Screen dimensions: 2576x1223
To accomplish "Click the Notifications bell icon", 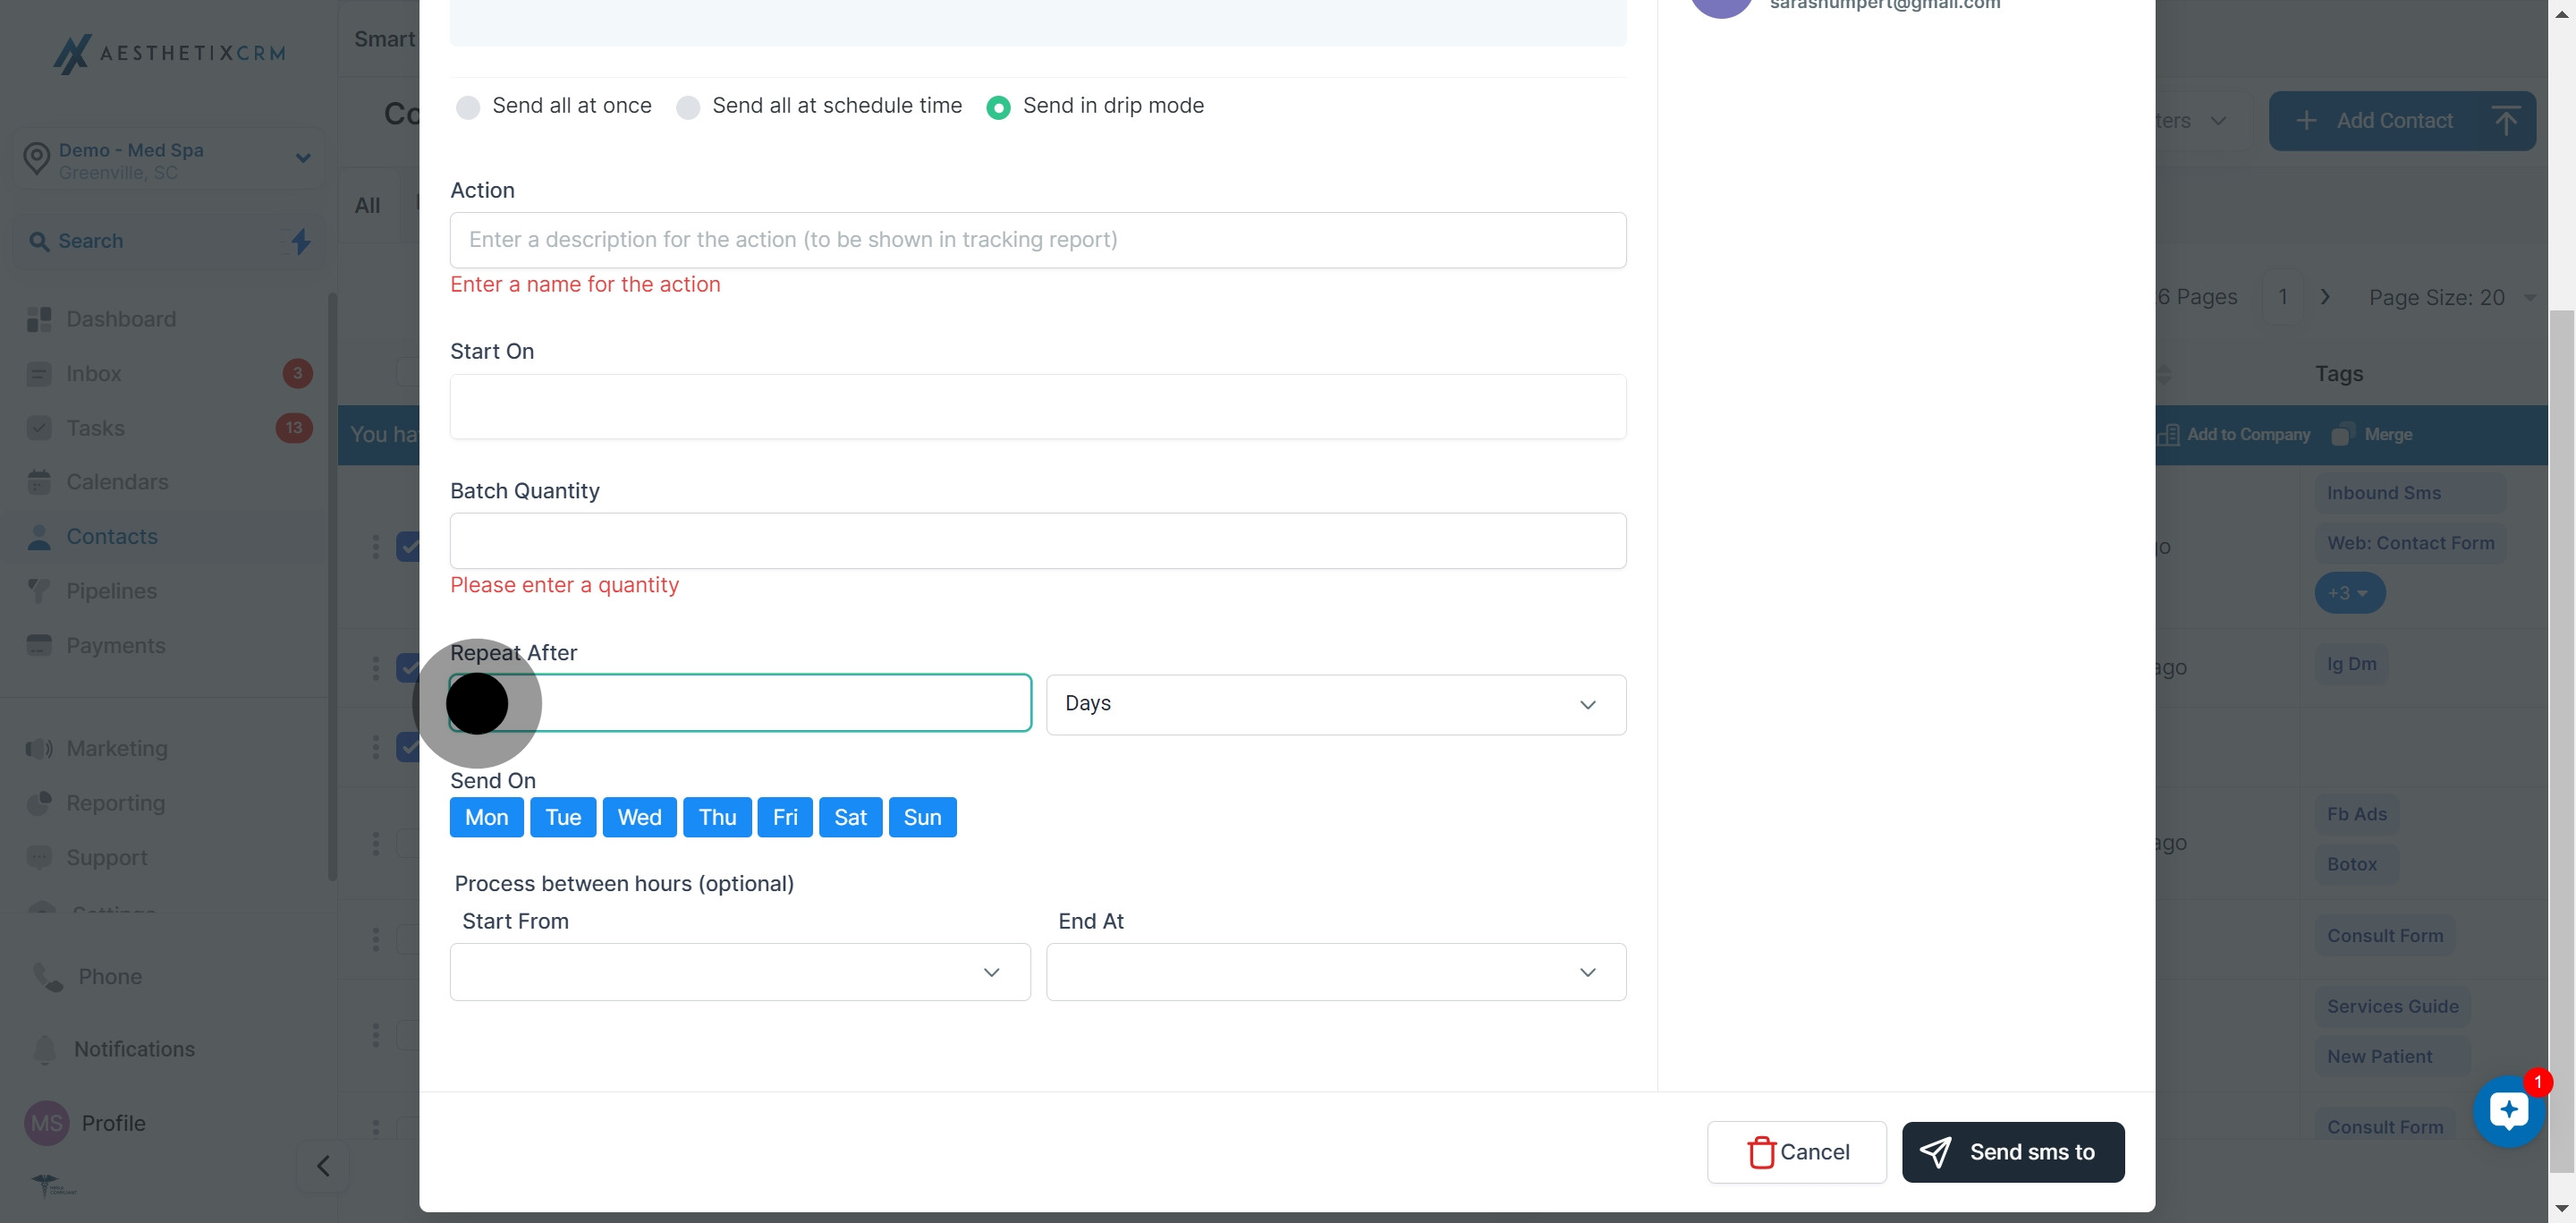I will pyautogui.click(x=45, y=1049).
